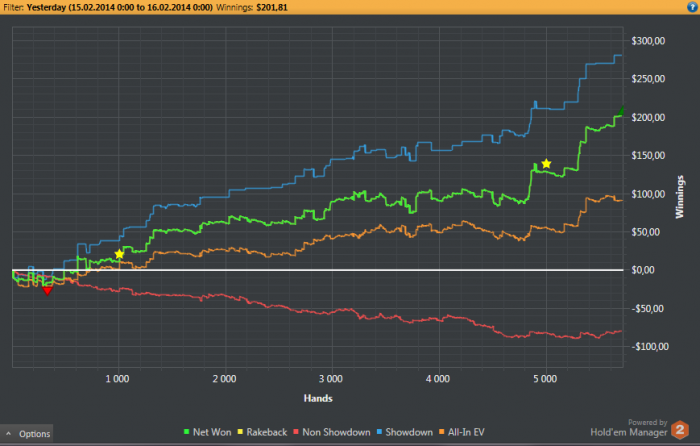The width and height of the screenshot is (700, 446).
Task: Click the Hands x-axis title
Action: coord(318,398)
